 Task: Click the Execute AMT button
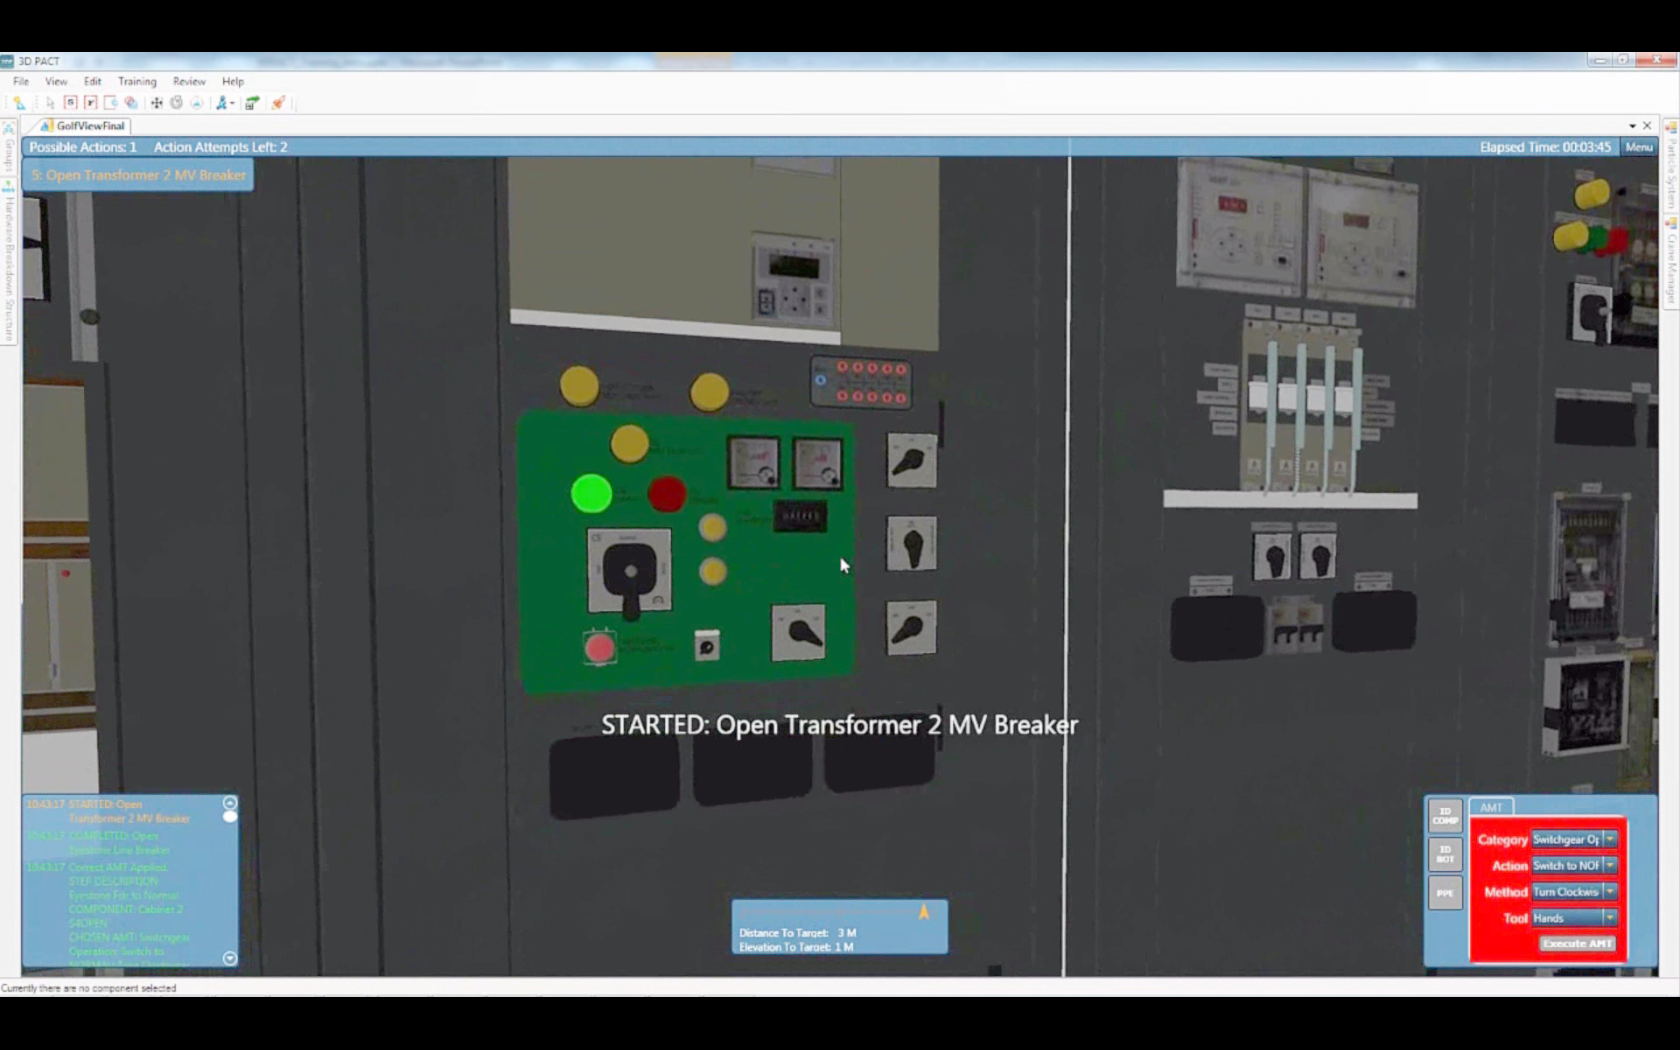(1576, 944)
